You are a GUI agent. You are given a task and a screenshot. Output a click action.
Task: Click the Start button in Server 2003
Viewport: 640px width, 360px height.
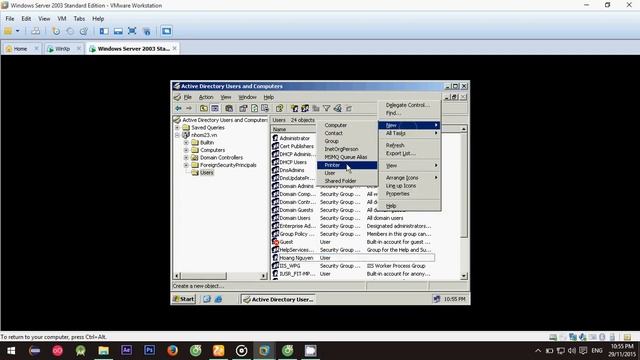tap(184, 299)
